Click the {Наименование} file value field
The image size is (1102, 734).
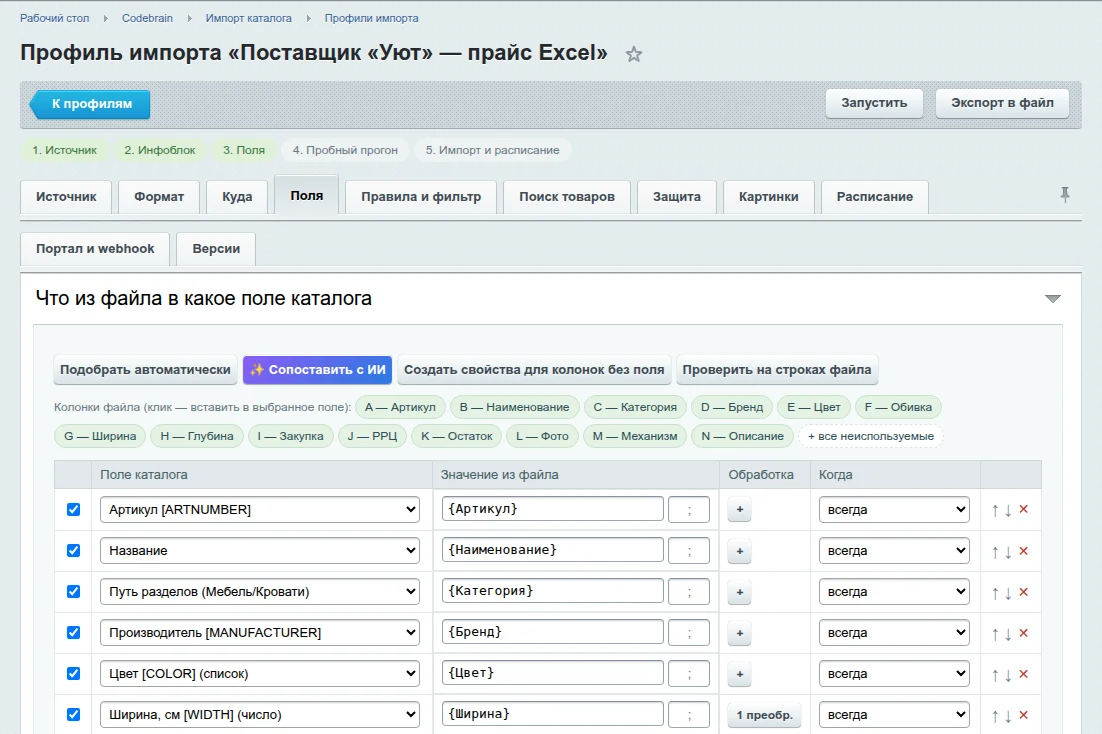pyautogui.click(x=552, y=550)
